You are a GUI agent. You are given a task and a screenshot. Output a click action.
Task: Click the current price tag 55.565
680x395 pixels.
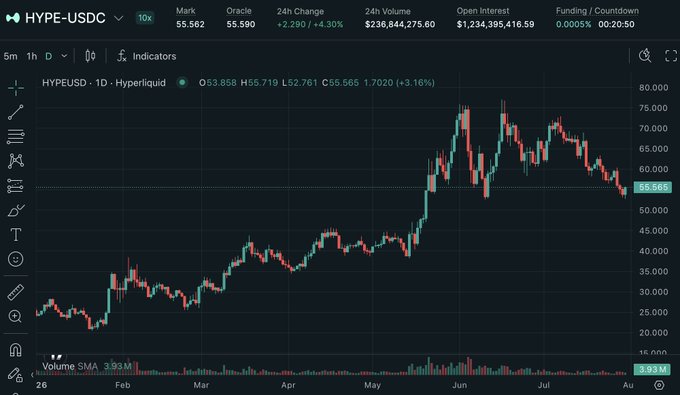click(x=653, y=187)
